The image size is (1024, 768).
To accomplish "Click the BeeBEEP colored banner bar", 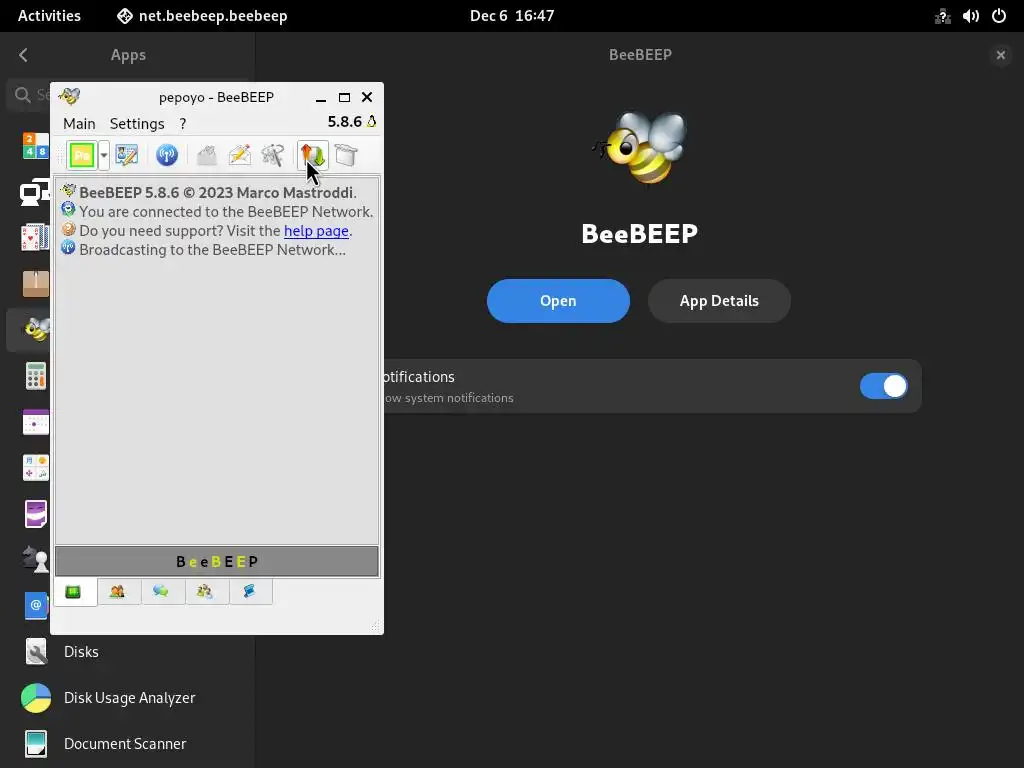I will pyautogui.click(x=217, y=562).
